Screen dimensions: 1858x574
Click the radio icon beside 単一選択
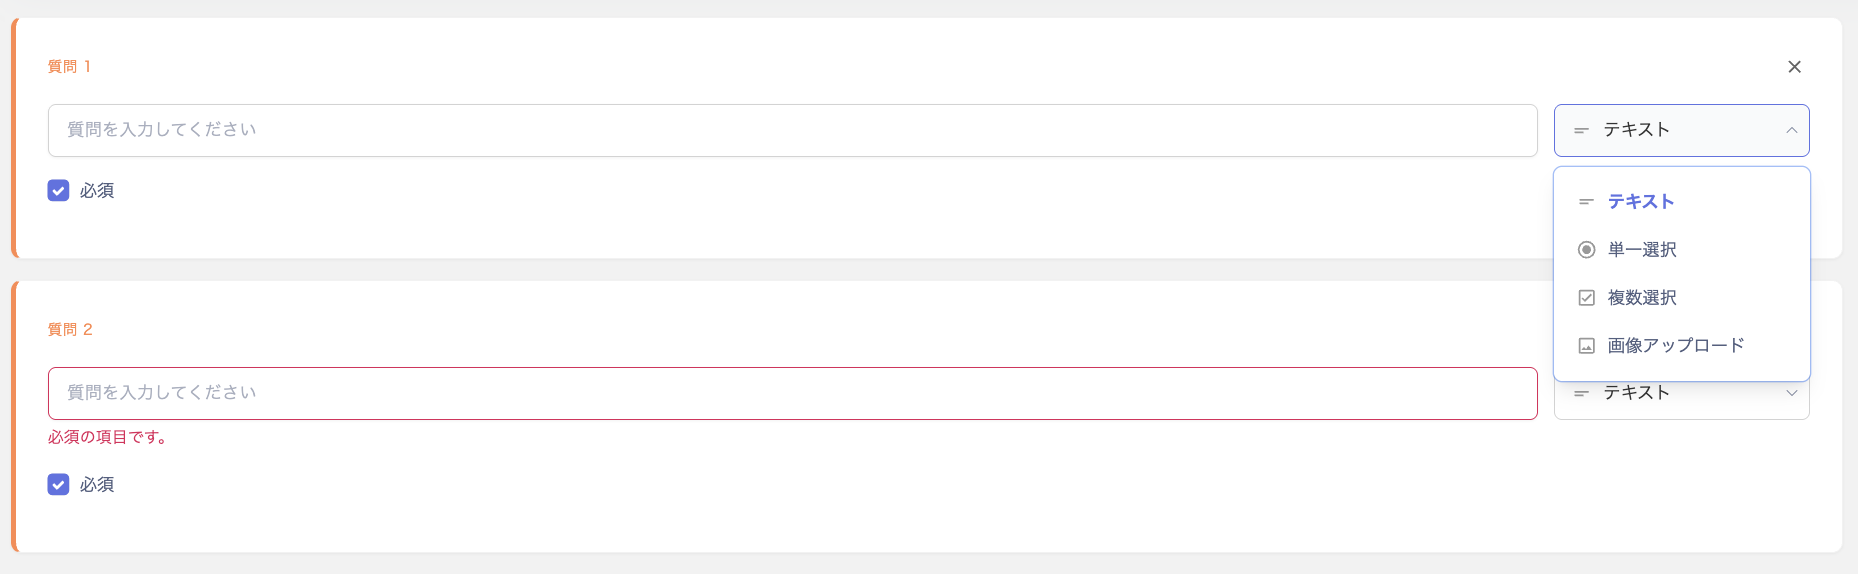tap(1586, 250)
